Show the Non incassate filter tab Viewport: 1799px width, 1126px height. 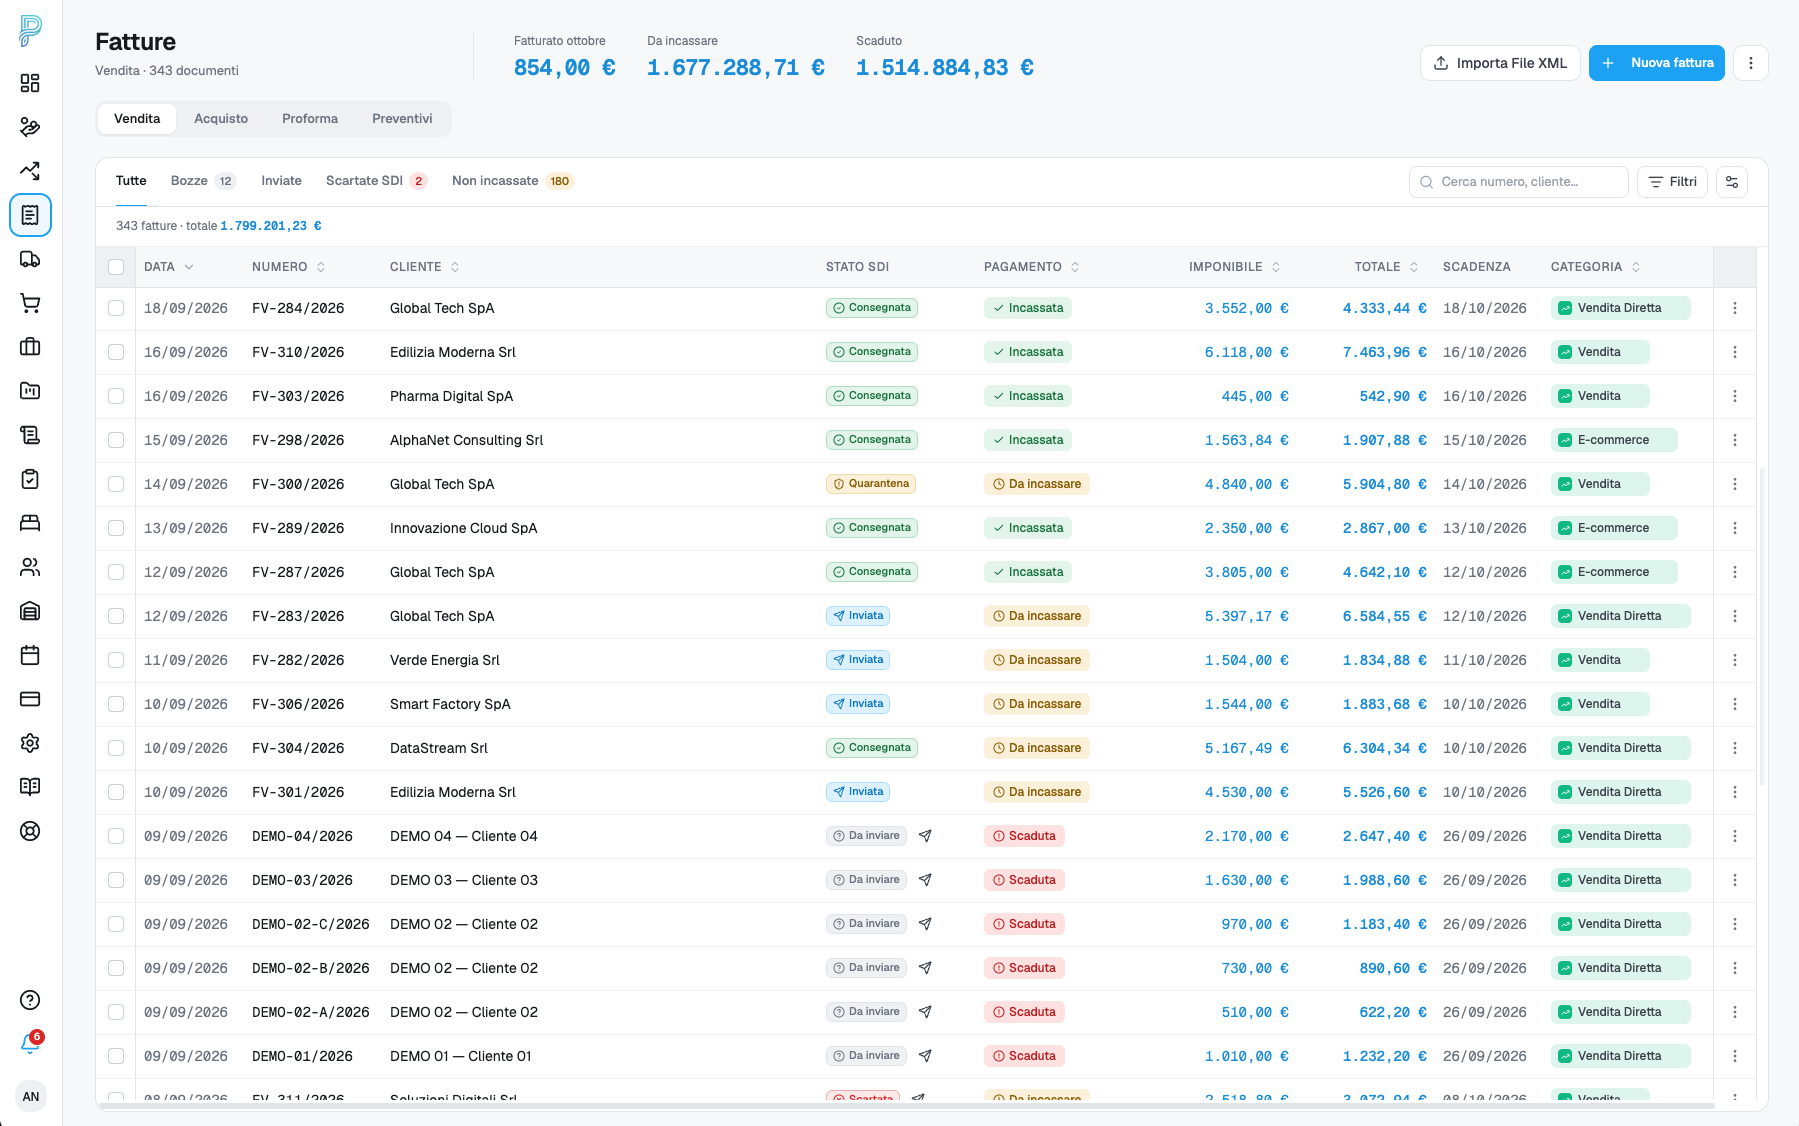pos(512,181)
